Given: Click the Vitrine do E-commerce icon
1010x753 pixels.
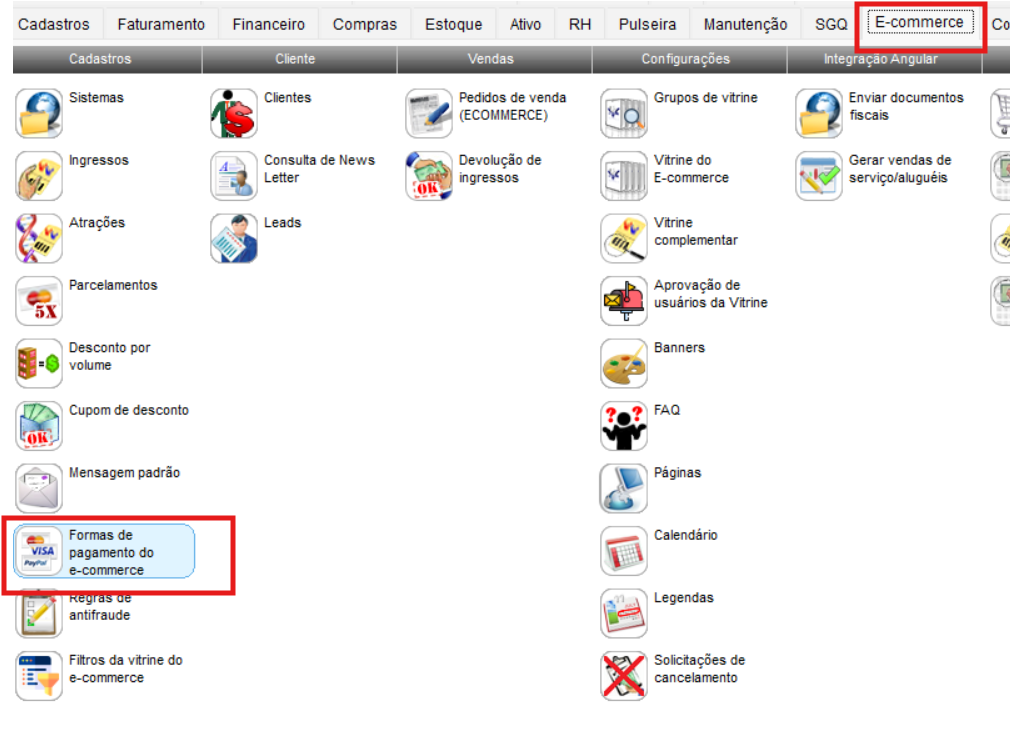Looking at the screenshot, I should [624, 176].
